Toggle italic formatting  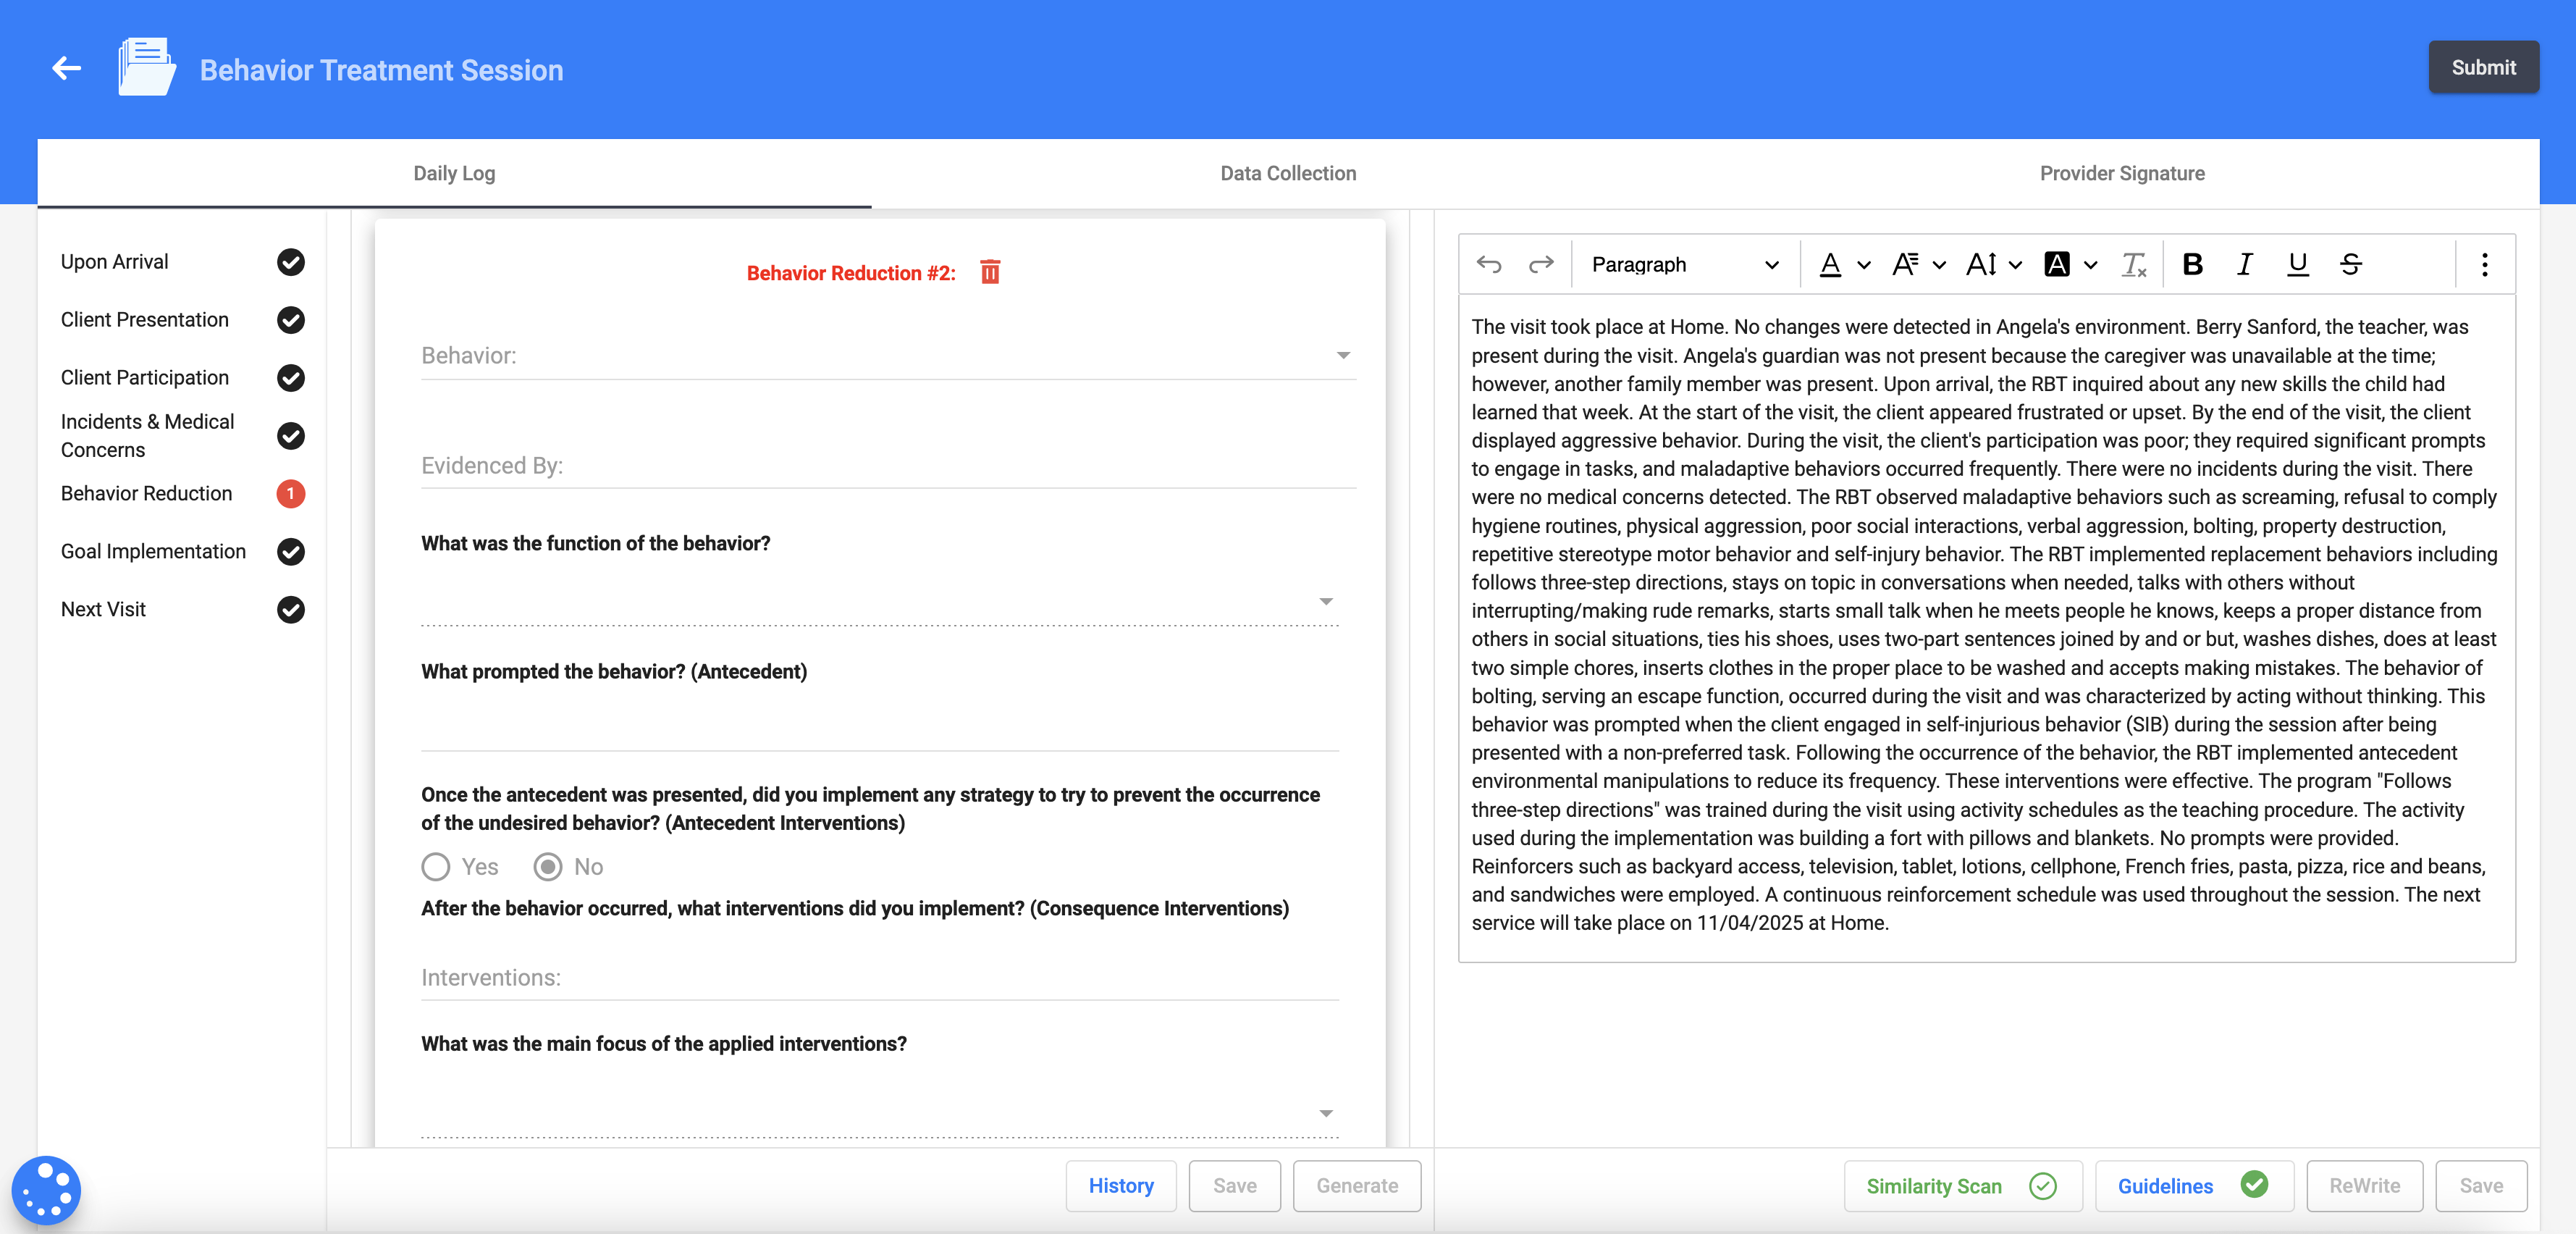[x=2245, y=264]
